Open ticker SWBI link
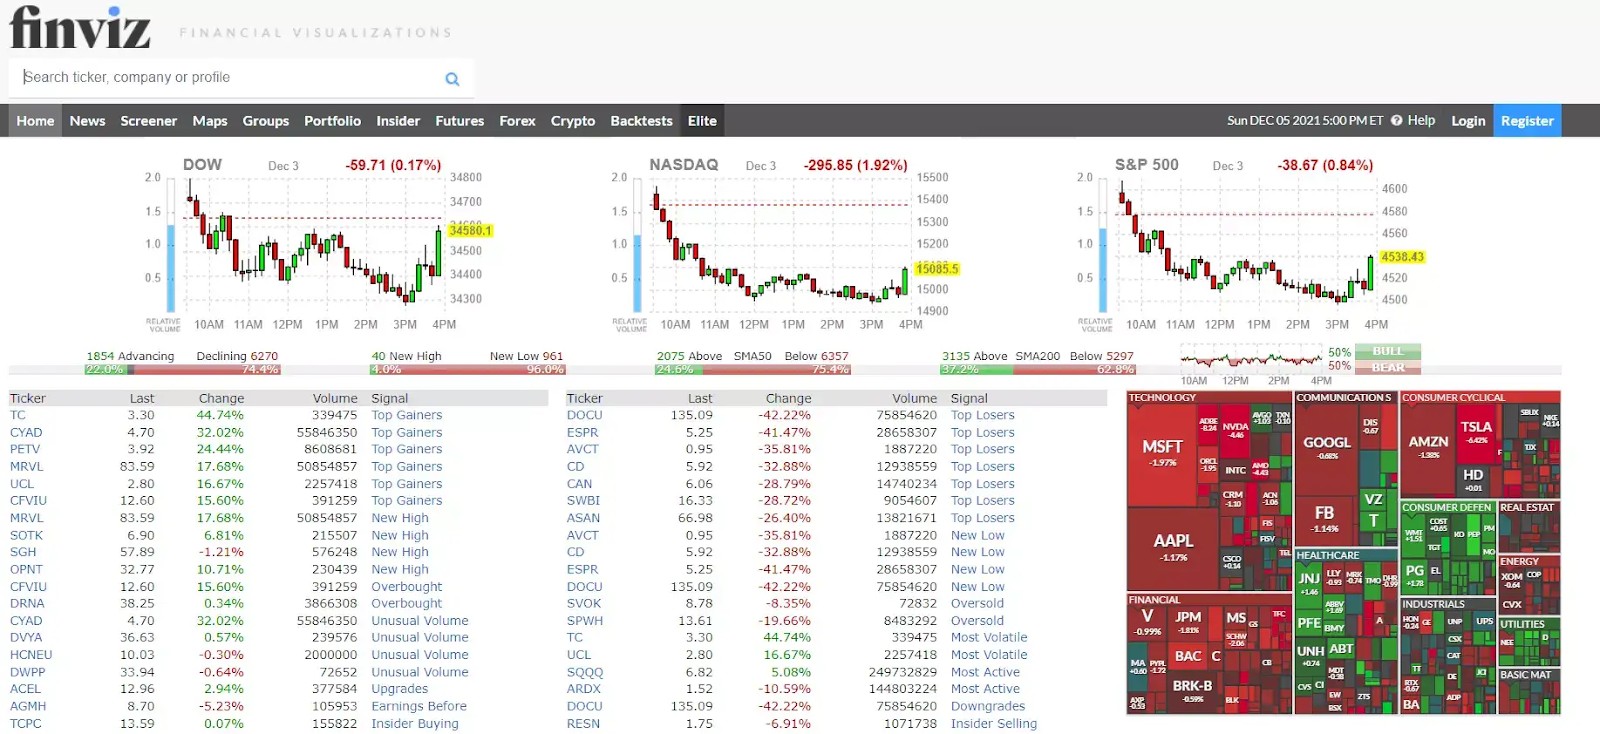This screenshot has width=1600, height=734. [583, 501]
